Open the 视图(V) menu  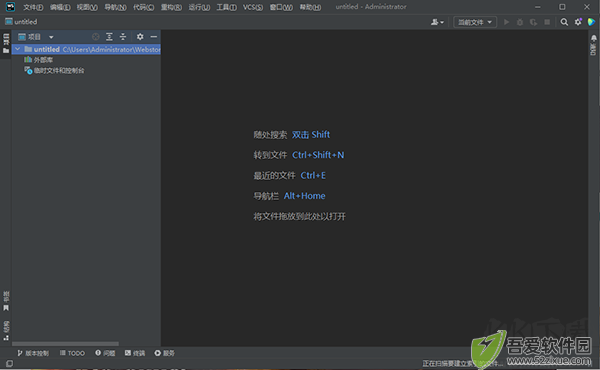click(x=87, y=7)
